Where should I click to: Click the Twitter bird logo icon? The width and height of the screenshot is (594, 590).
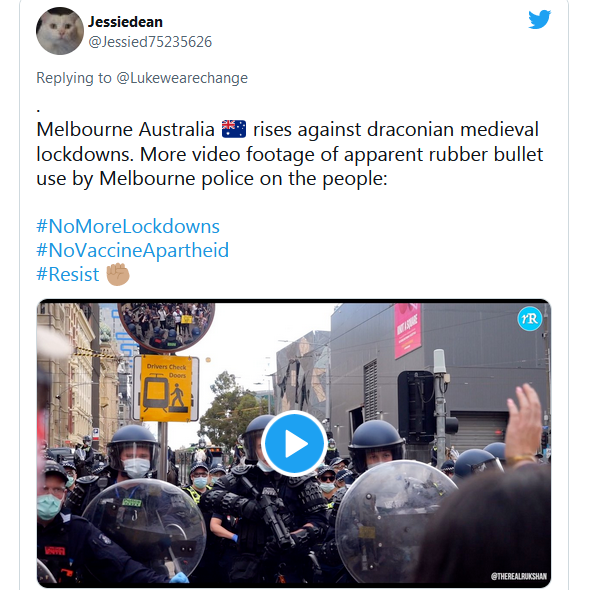point(539,19)
